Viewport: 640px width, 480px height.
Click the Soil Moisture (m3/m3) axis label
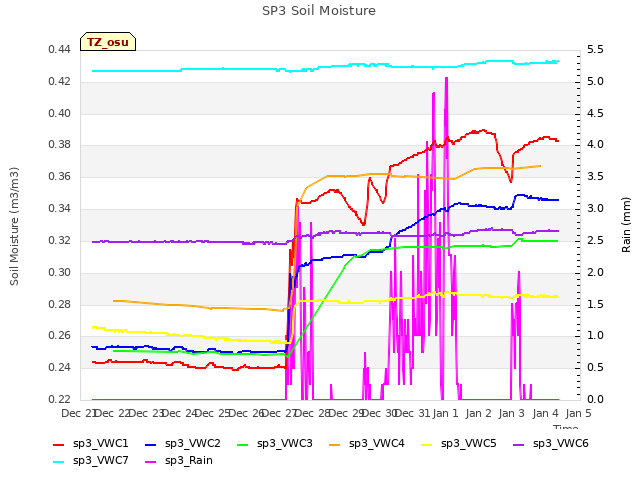pyautogui.click(x=14, y=226)
